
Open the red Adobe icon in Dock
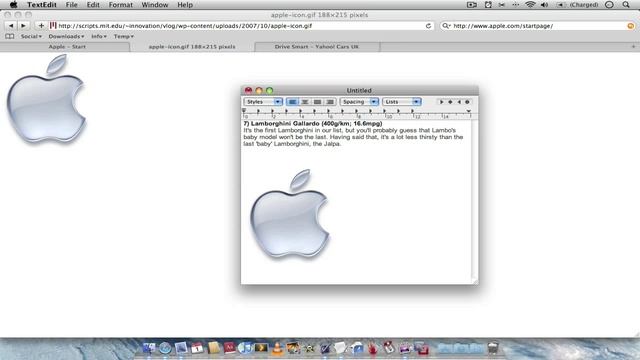[229, 348]
